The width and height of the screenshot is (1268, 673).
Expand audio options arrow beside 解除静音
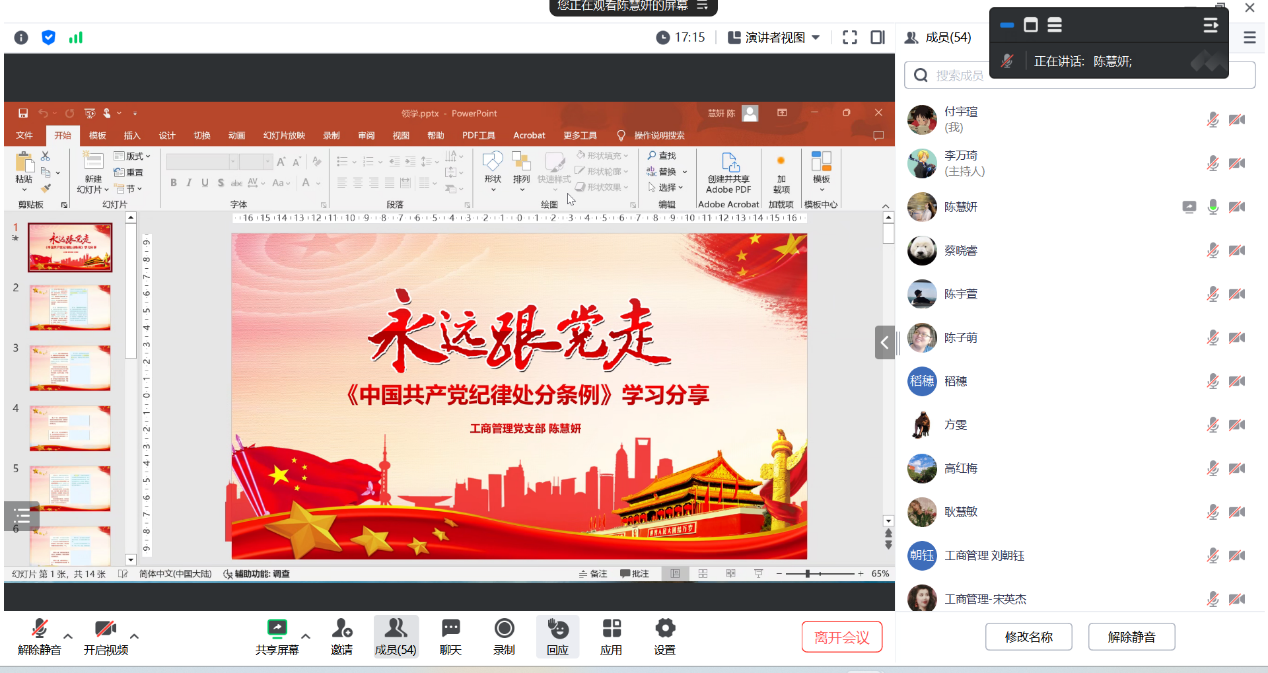[68, 635]
